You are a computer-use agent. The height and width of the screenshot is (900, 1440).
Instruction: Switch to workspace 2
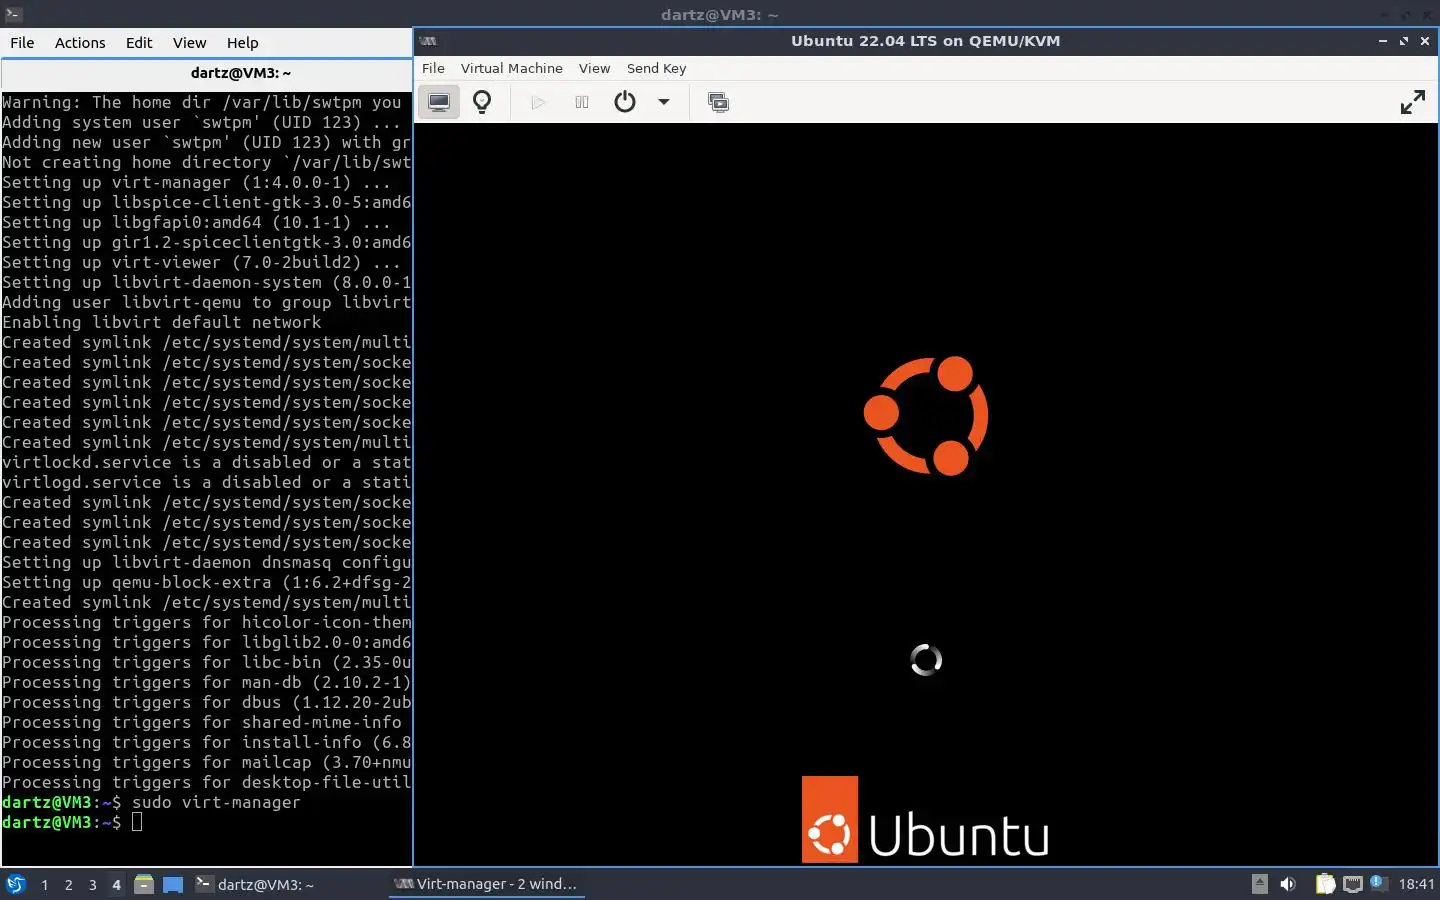pyautogui.click(x=68, y=885)
